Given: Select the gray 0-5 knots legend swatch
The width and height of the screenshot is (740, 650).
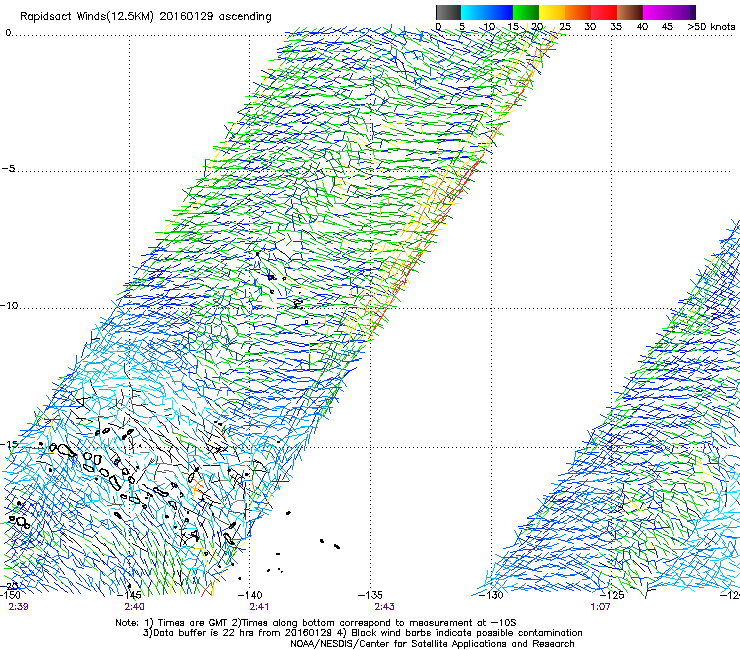Looking at the screenshot, I should [448, 12].
